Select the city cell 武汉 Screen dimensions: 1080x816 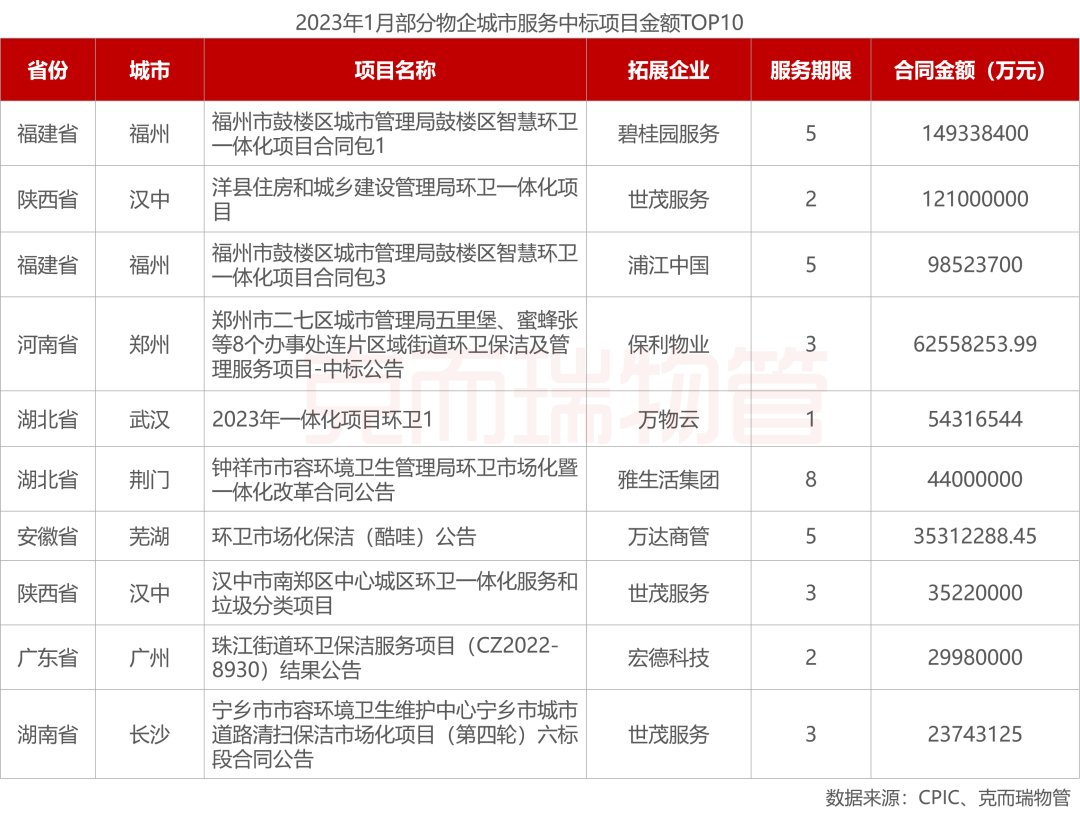(149, 419)
